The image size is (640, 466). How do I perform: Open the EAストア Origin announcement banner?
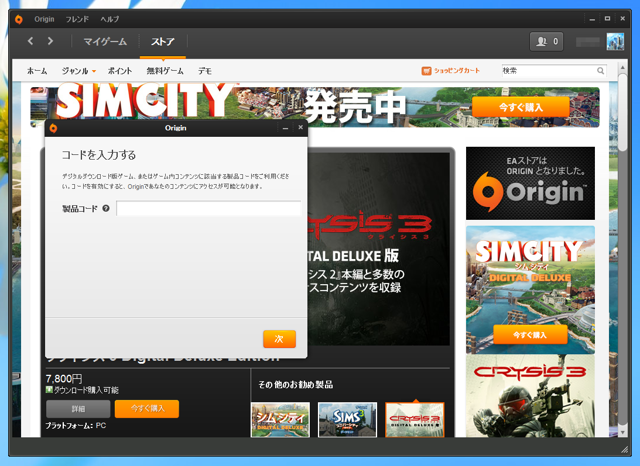click(530, 183)
